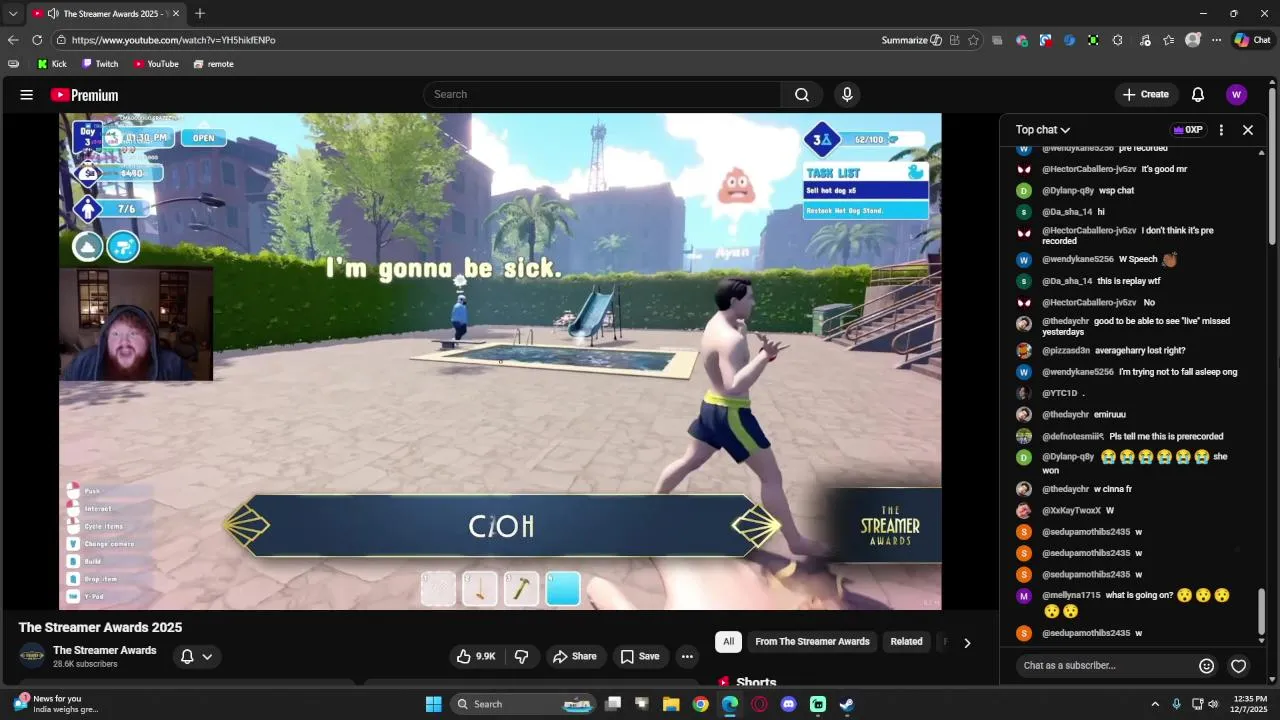This screenshot has width=1280, height=720.
Task: Open the Kick bookmark
Action: 52,64
